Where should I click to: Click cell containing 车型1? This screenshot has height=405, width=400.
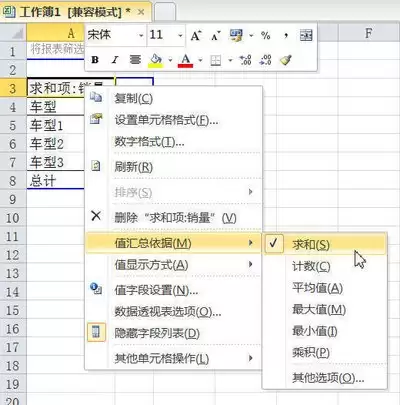[x=55, y=125]
